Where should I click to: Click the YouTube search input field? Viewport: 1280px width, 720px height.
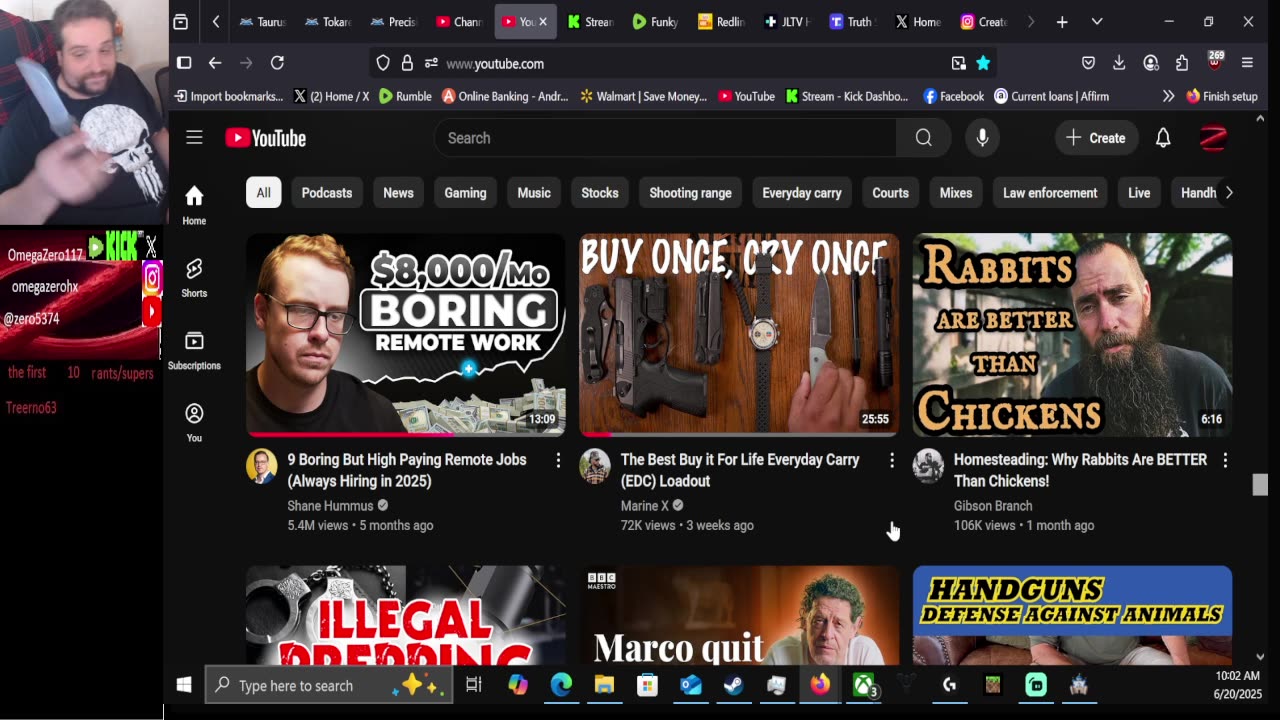coord(666,138)
